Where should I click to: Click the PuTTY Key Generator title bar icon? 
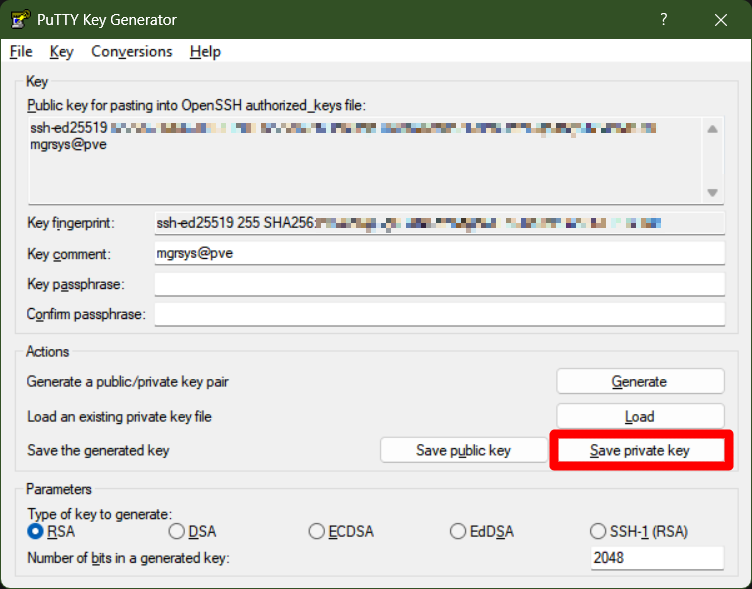tap(20, 20)
